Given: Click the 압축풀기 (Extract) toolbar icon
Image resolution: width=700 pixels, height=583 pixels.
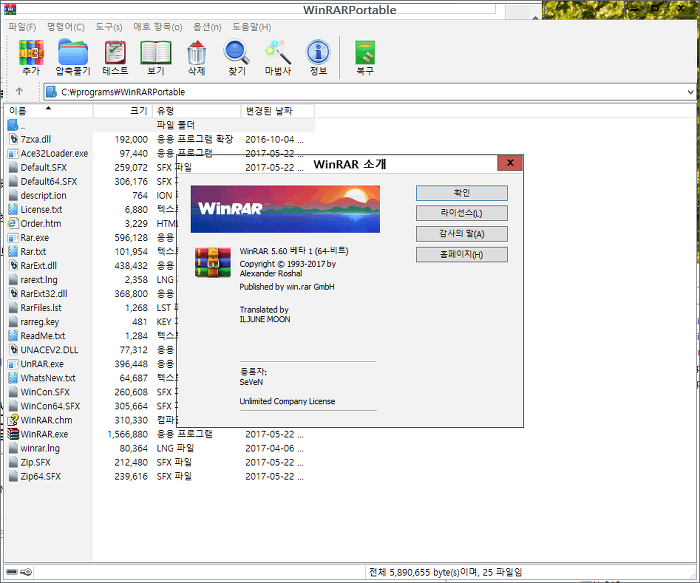Looking at the screenshot, I should pos(73,57).
